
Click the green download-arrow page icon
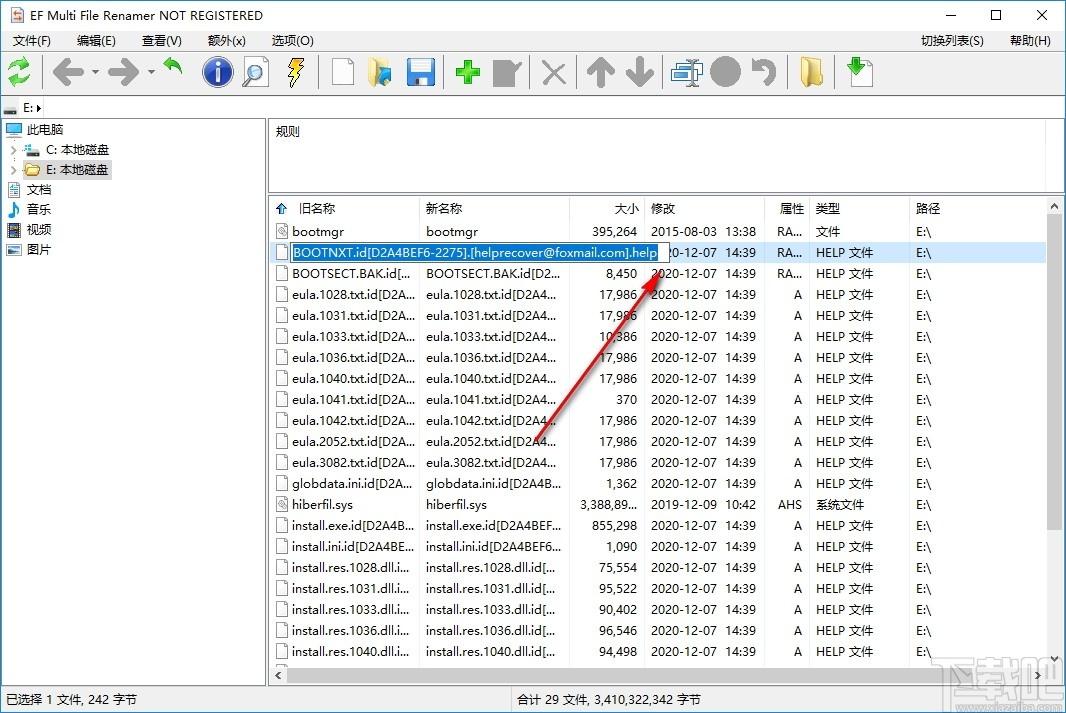tap(859, 72)
